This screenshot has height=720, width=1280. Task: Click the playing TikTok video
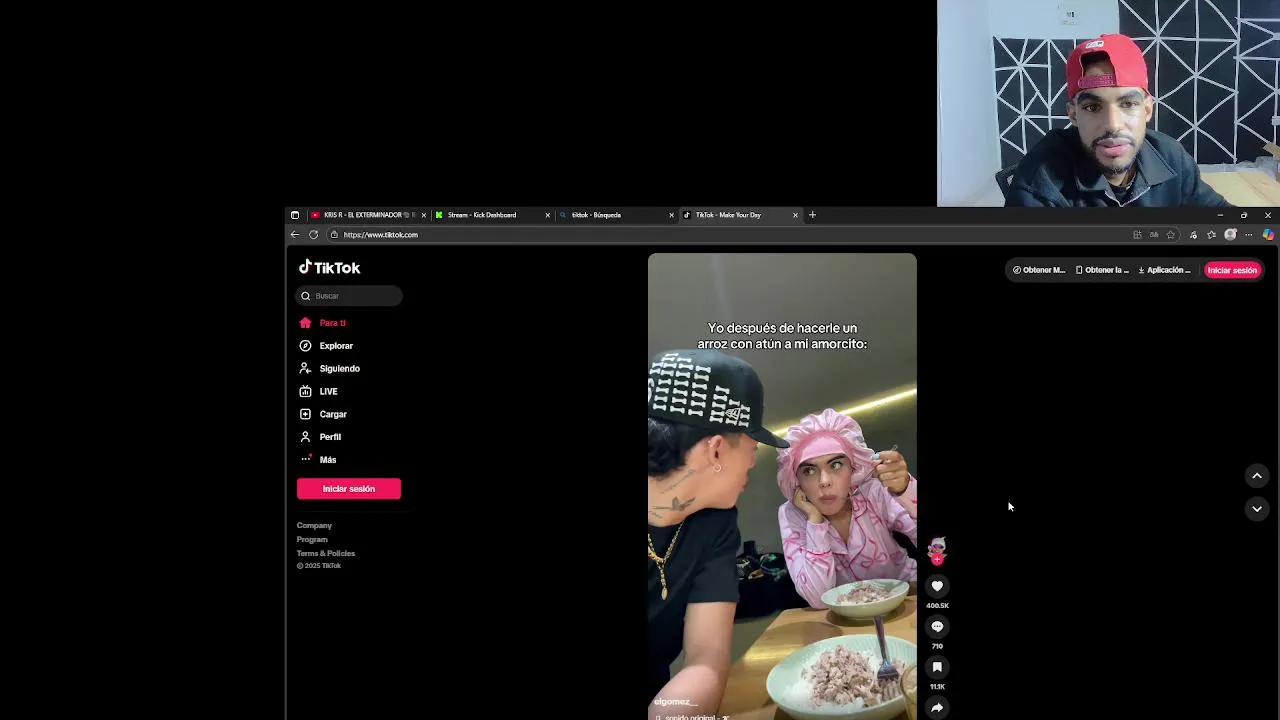point(782,486)
